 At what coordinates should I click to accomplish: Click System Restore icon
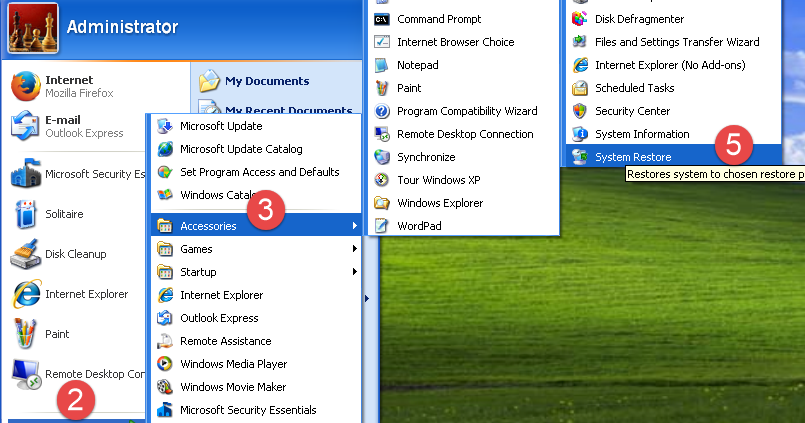click(x=580, y=157)
